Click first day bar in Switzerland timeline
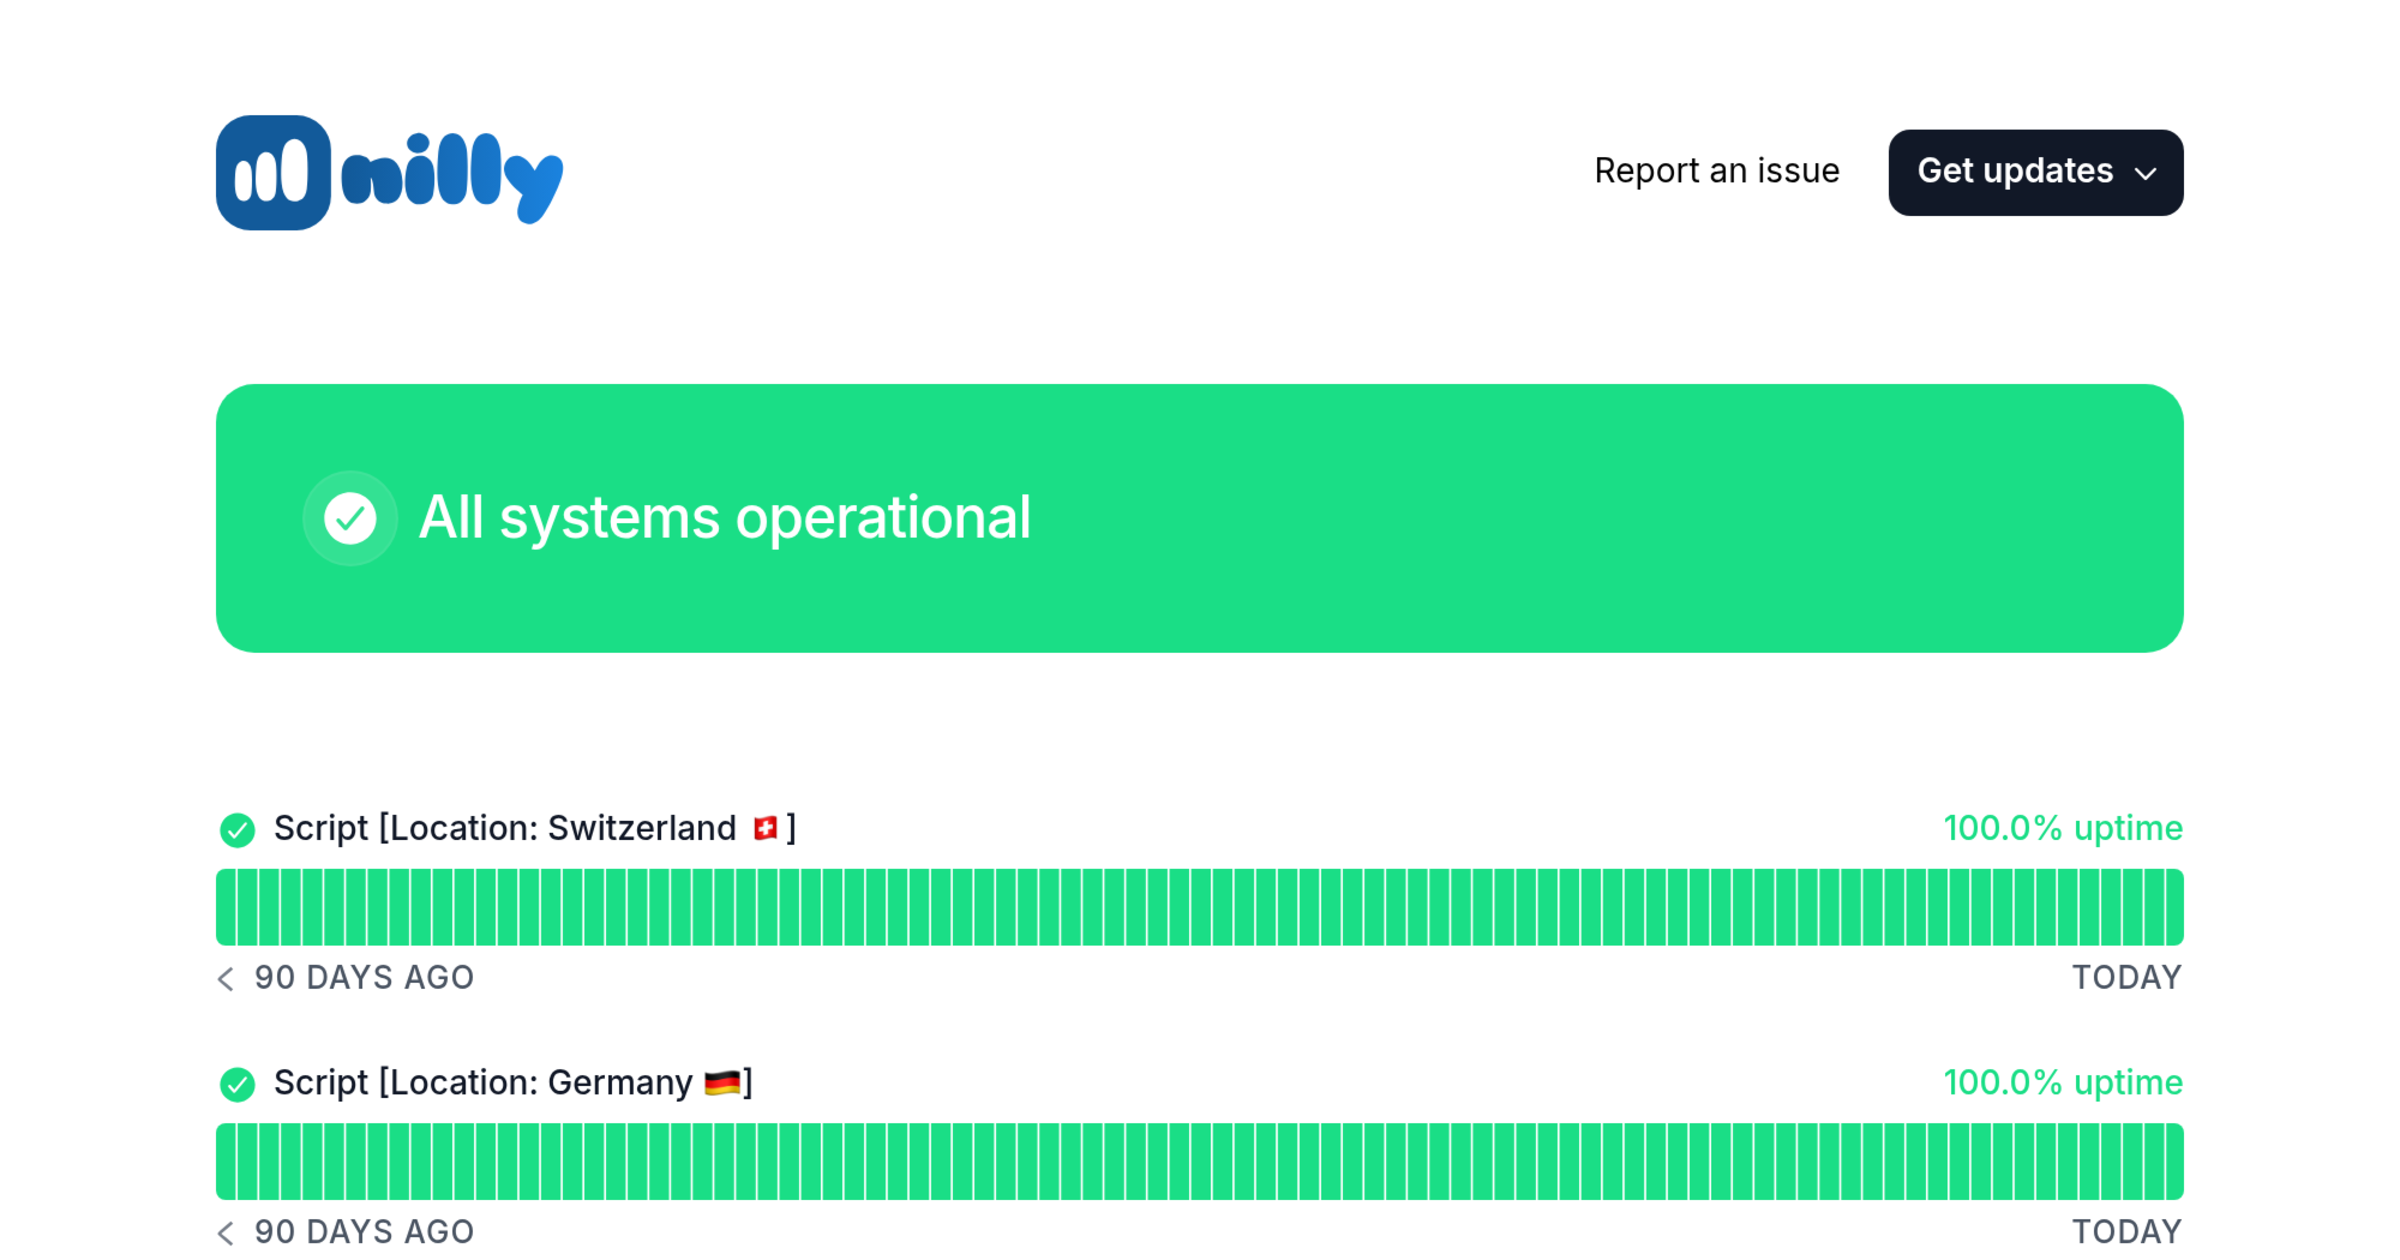Screen dimensions: 2400x1260 point(226,907)
